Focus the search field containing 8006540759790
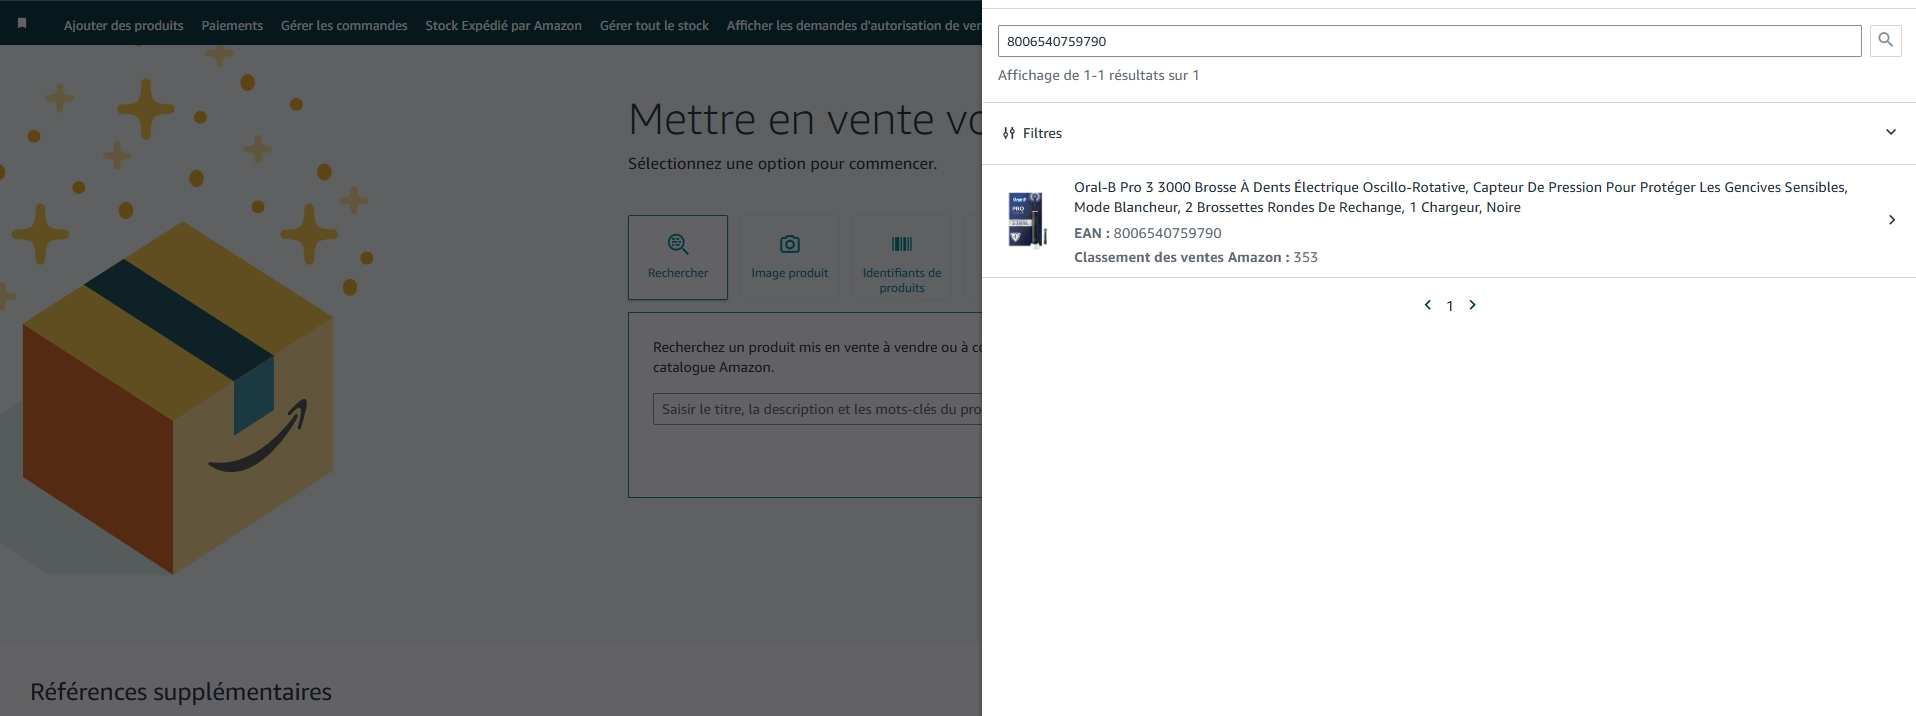The image size is (1916, 716). pos(1429,41)
